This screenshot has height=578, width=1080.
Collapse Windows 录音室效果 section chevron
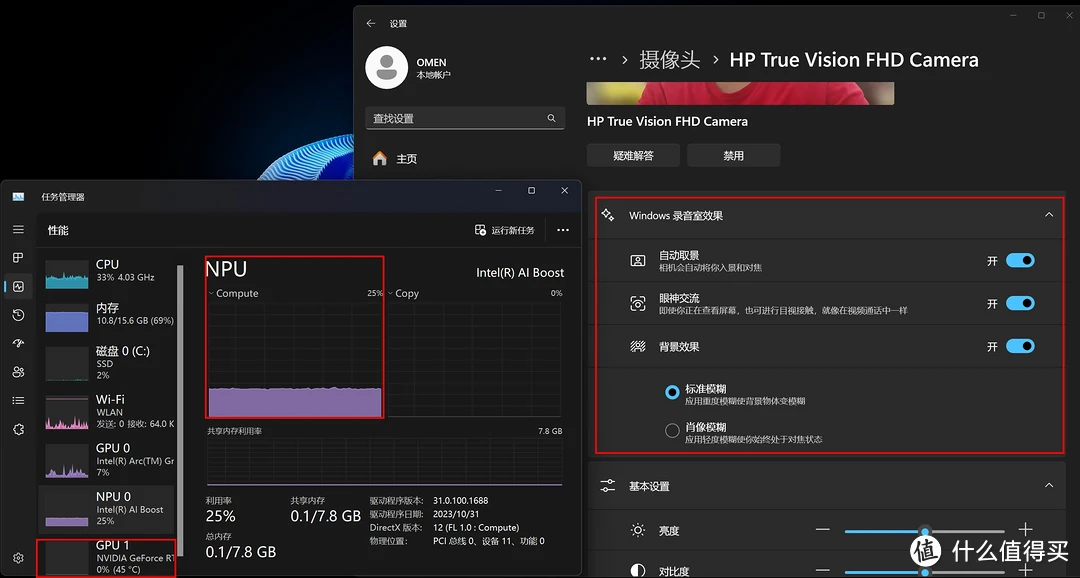1048,215
